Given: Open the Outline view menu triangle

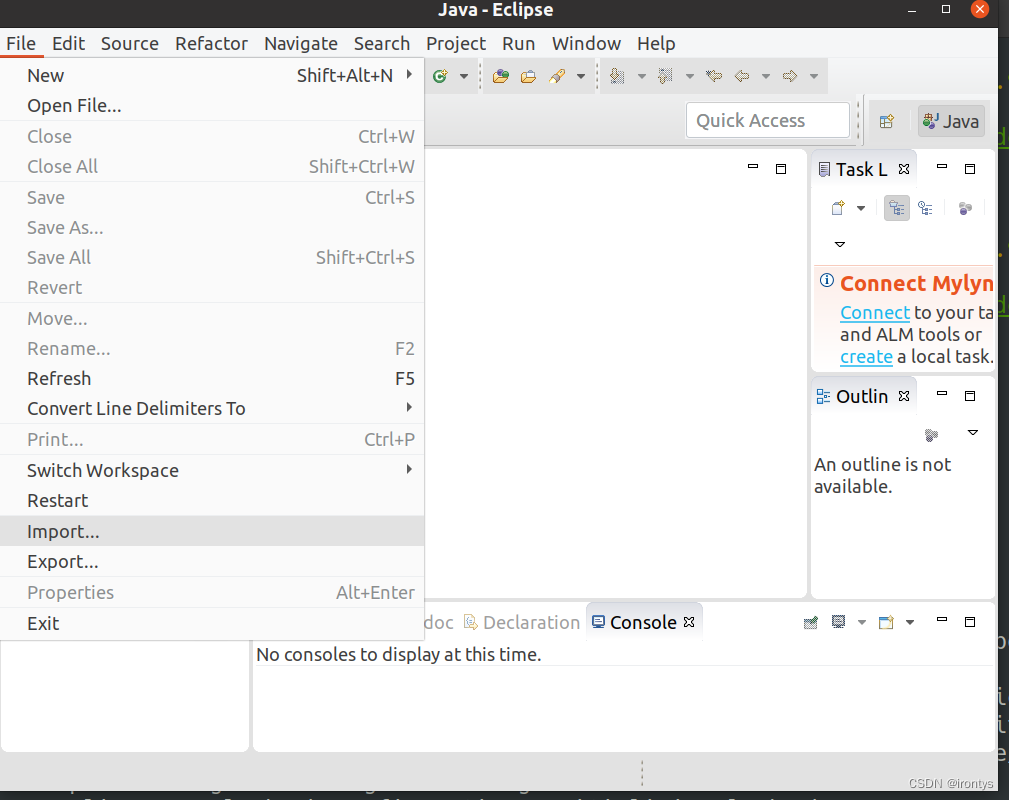Looking at the screenshot, I should [973, 433].
